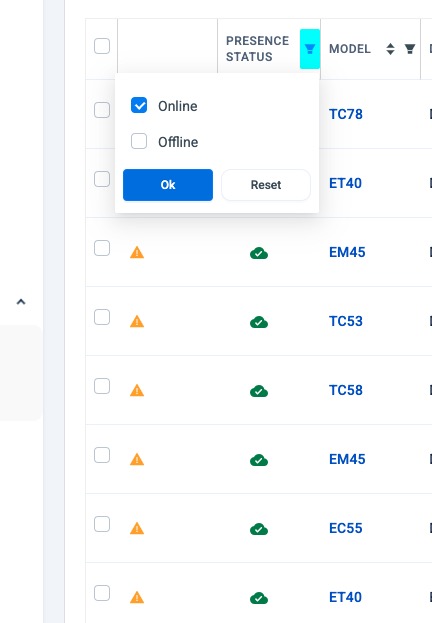
Task: Sort the Model column
Action: point(390,49)
